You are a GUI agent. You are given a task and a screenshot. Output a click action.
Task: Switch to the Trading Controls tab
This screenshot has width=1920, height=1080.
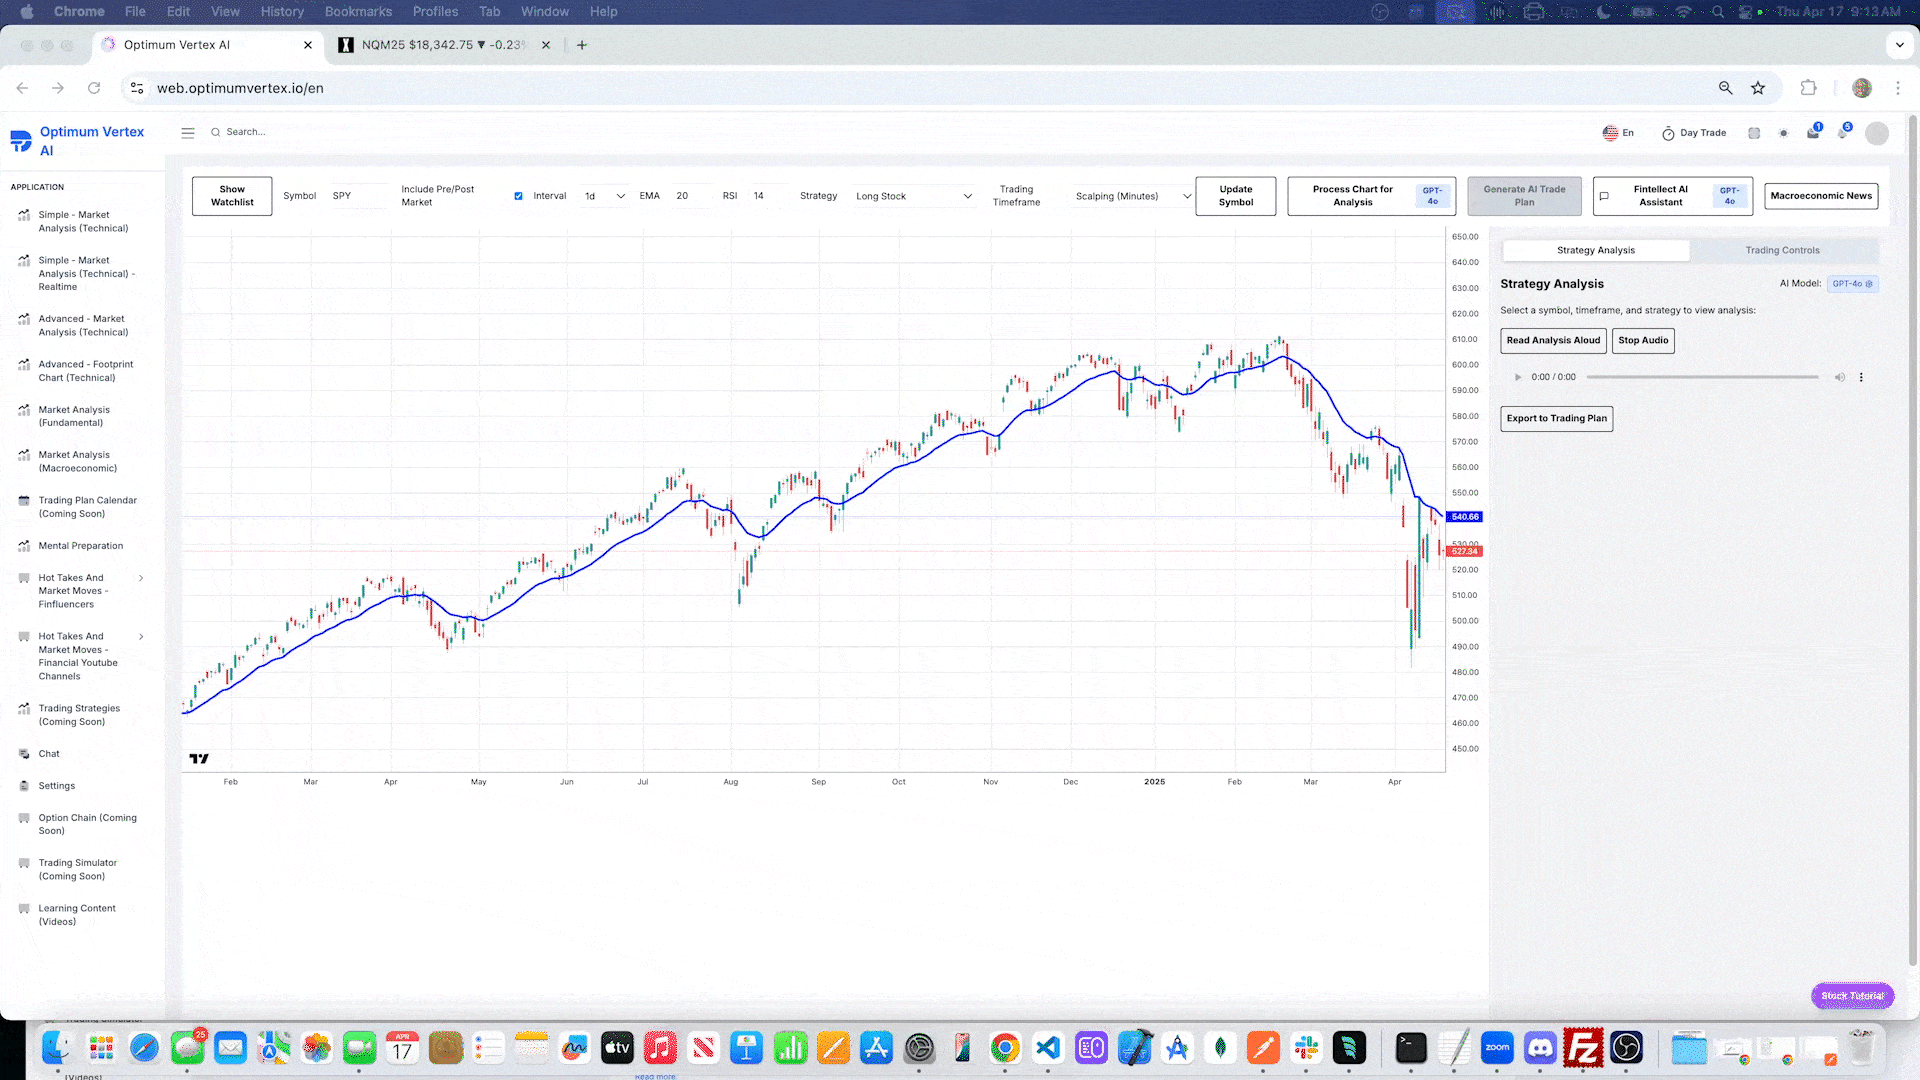[x=1782, y=251]
